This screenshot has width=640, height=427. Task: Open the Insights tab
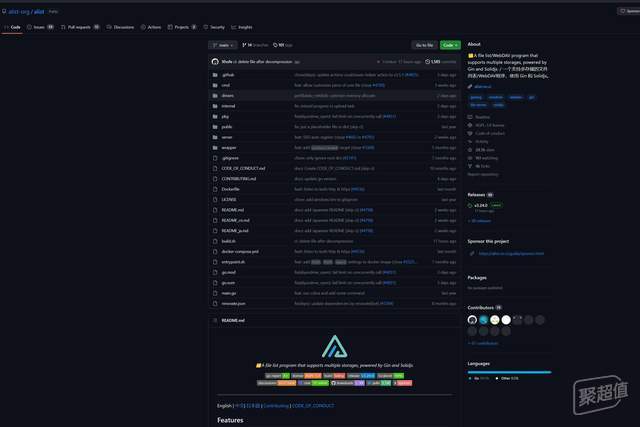tap(242, 27)
